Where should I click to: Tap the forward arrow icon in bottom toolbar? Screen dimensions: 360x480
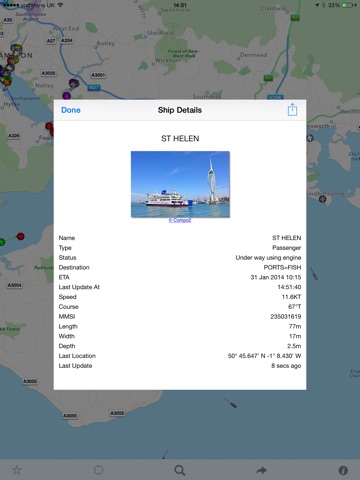[x=262, y=470]
